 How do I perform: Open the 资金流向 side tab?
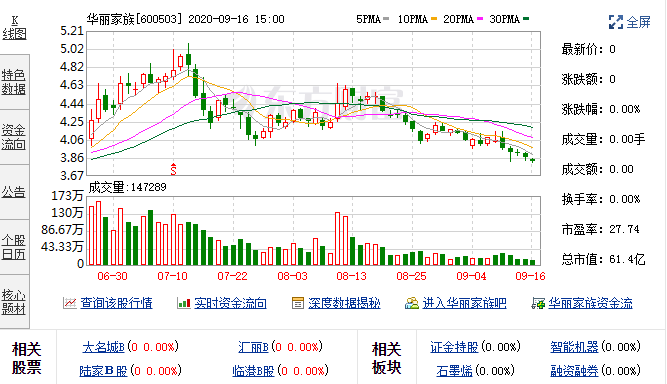pos(14,137)
